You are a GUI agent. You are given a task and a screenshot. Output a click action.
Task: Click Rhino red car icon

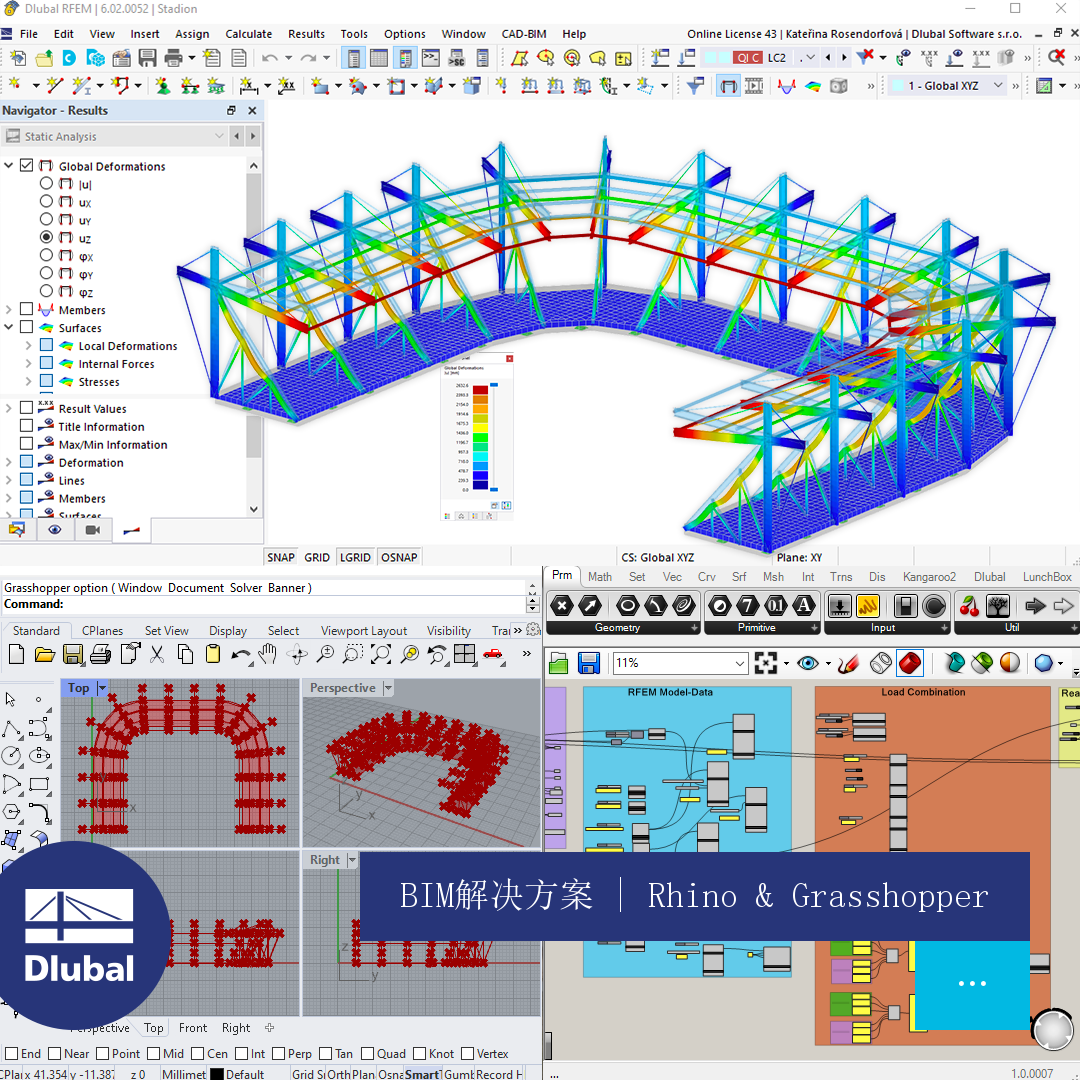[x=492, y=654]
